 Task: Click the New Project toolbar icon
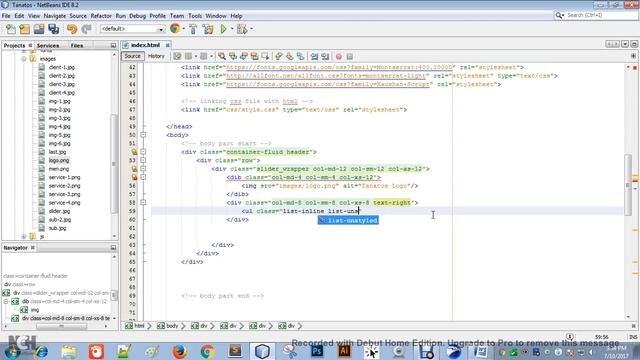point(24,29)
